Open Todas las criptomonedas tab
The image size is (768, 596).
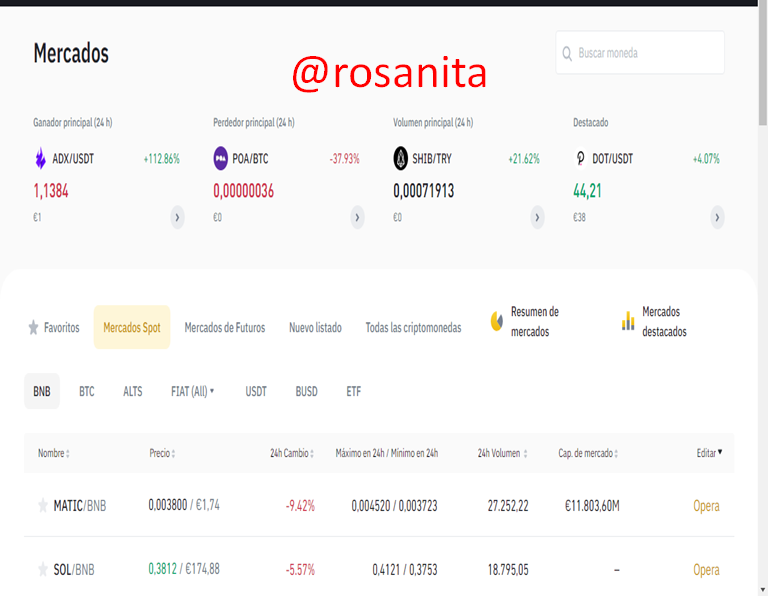tap(413, 327)
